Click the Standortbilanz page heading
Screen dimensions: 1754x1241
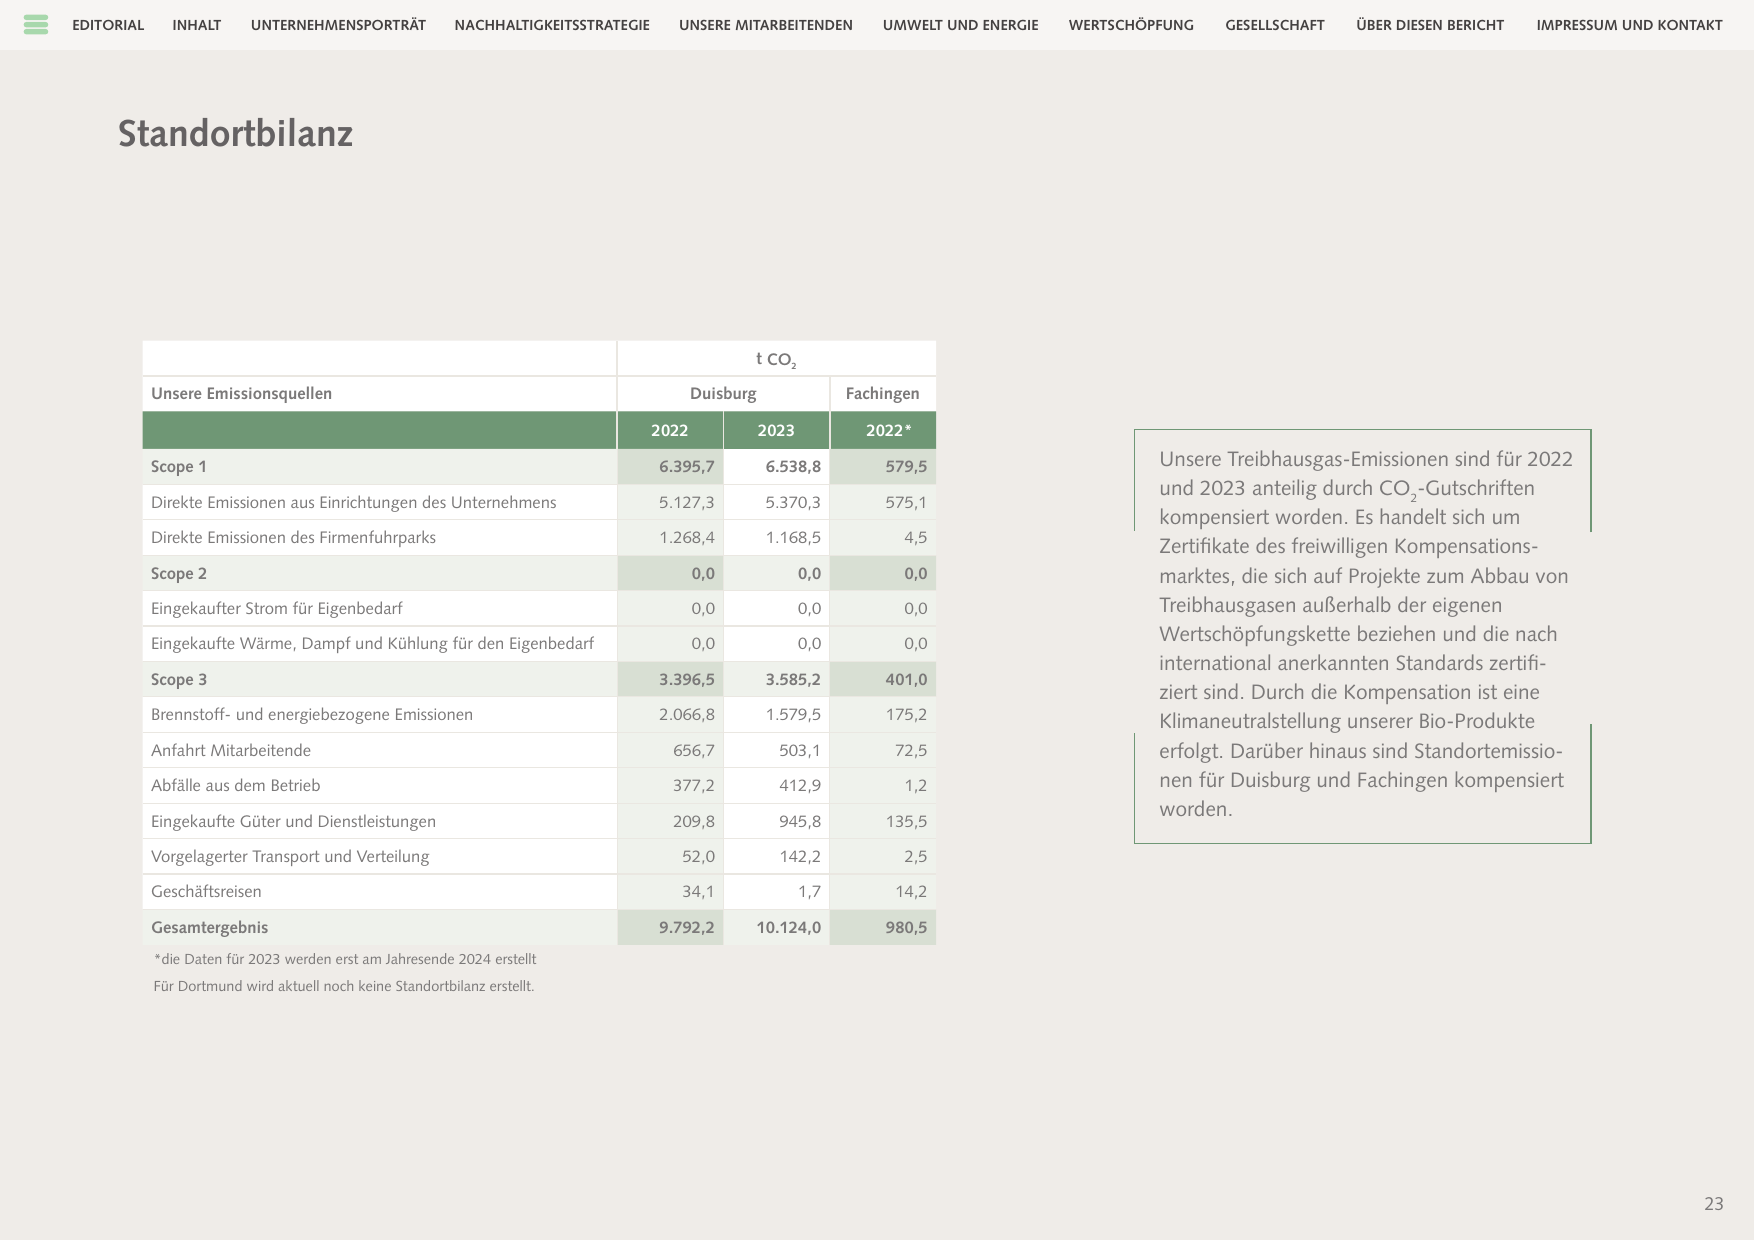point(235,134)
